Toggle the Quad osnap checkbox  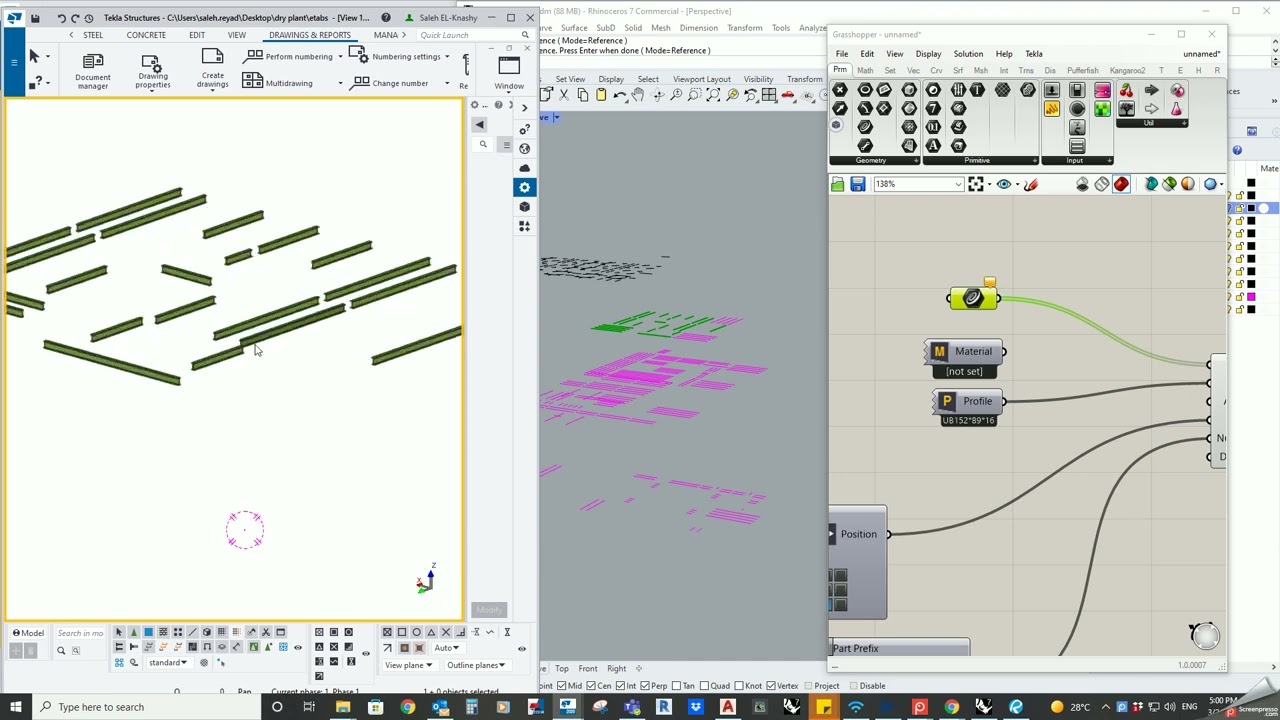coord(706,686)
